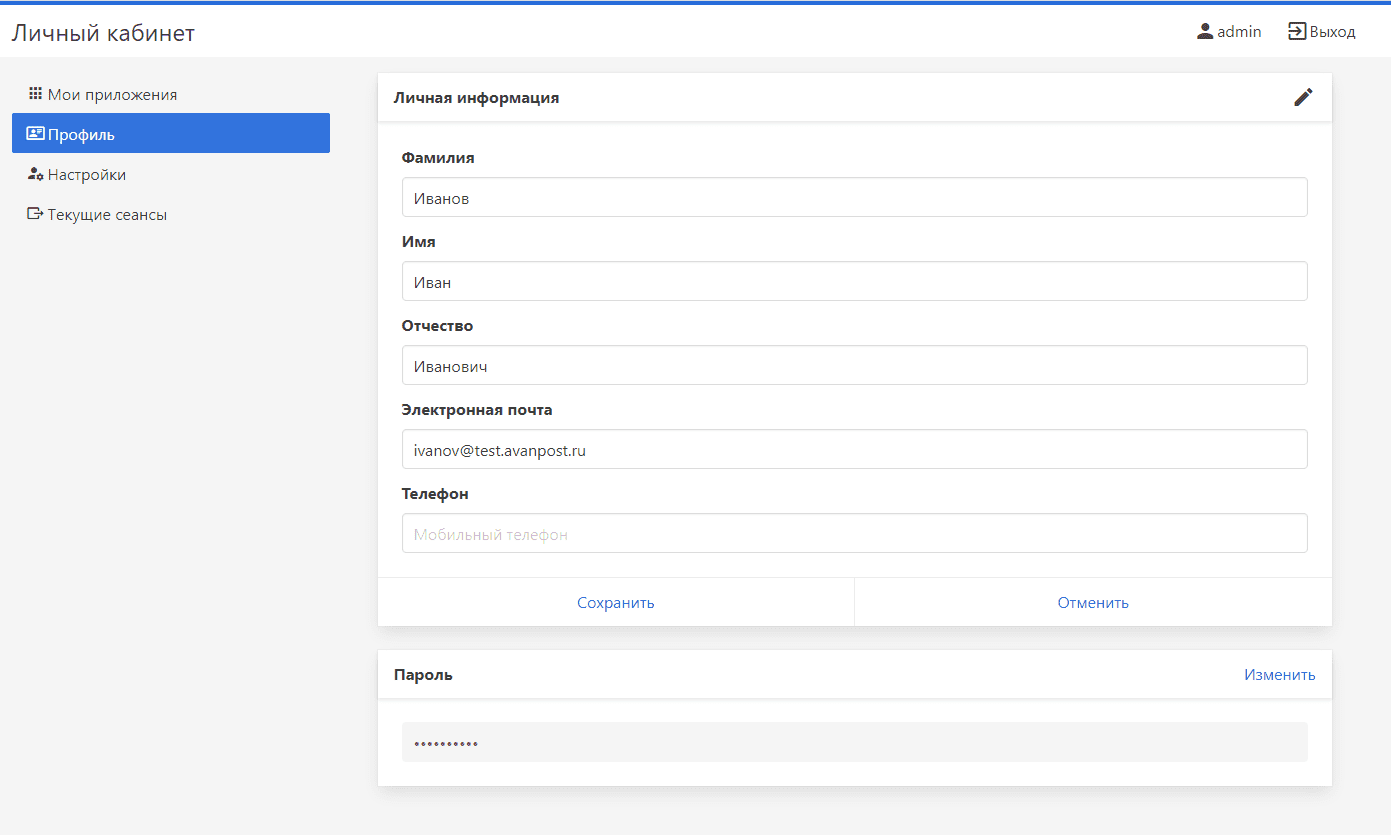Click the current sessions icon

pos(35,214)
